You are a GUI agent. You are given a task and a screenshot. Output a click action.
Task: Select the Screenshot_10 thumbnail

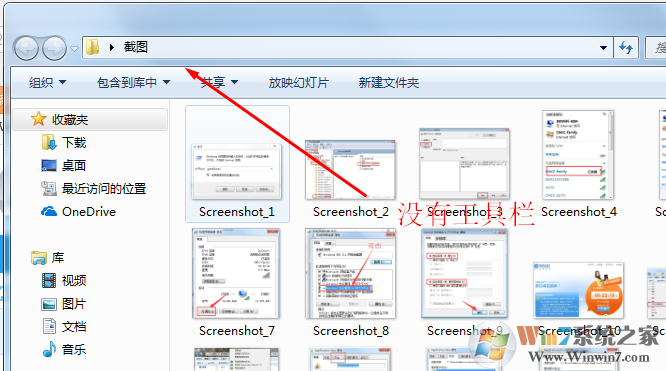(579, 290)
